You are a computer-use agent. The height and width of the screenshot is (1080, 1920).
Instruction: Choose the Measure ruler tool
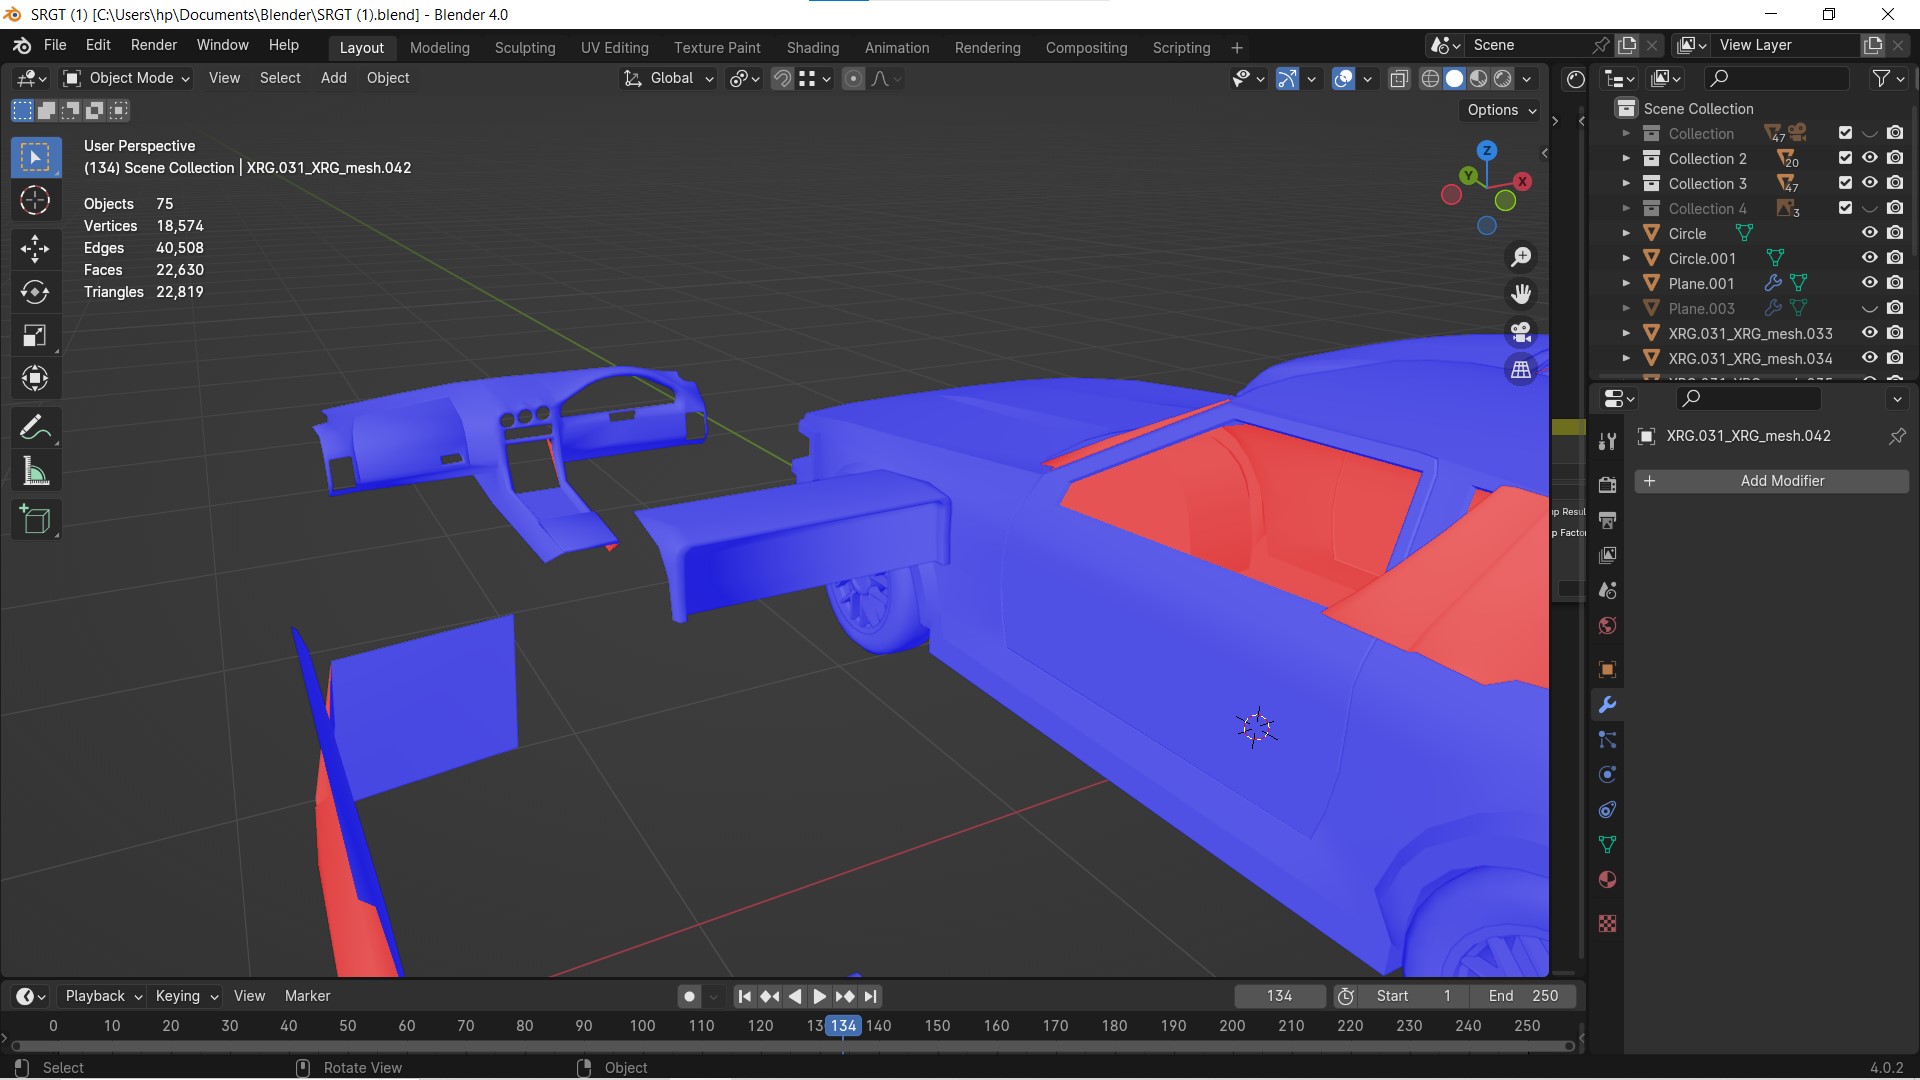point(35,472)
